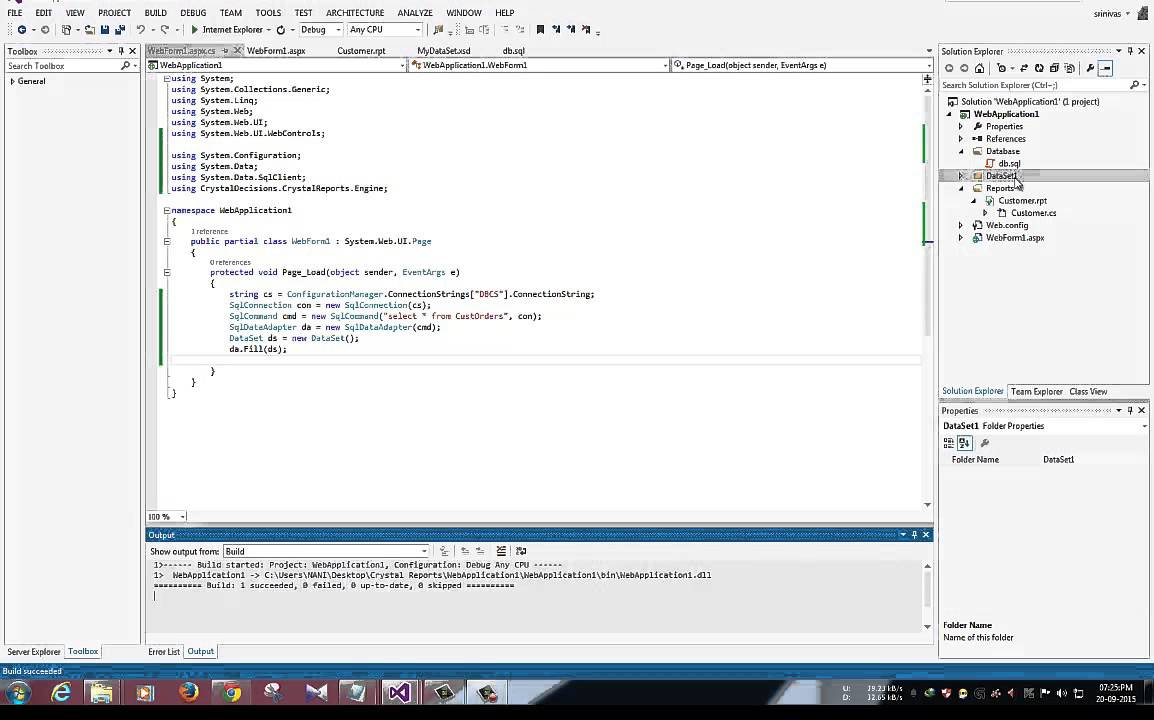Switch to the Customer.rpt document tab
The image size is (1154, 720).
pos(361,51)
